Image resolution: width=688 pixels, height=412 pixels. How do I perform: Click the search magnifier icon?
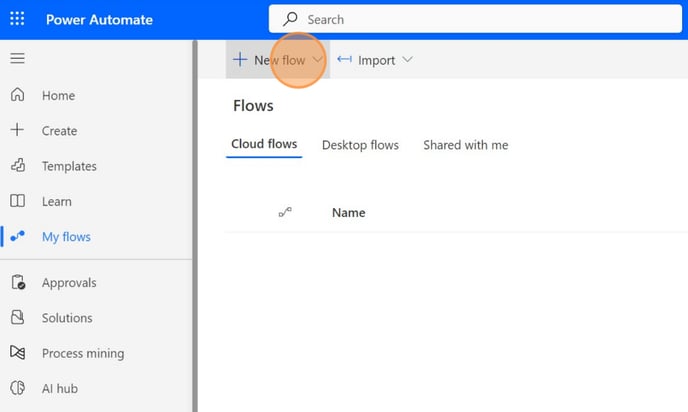pos(290,19)
